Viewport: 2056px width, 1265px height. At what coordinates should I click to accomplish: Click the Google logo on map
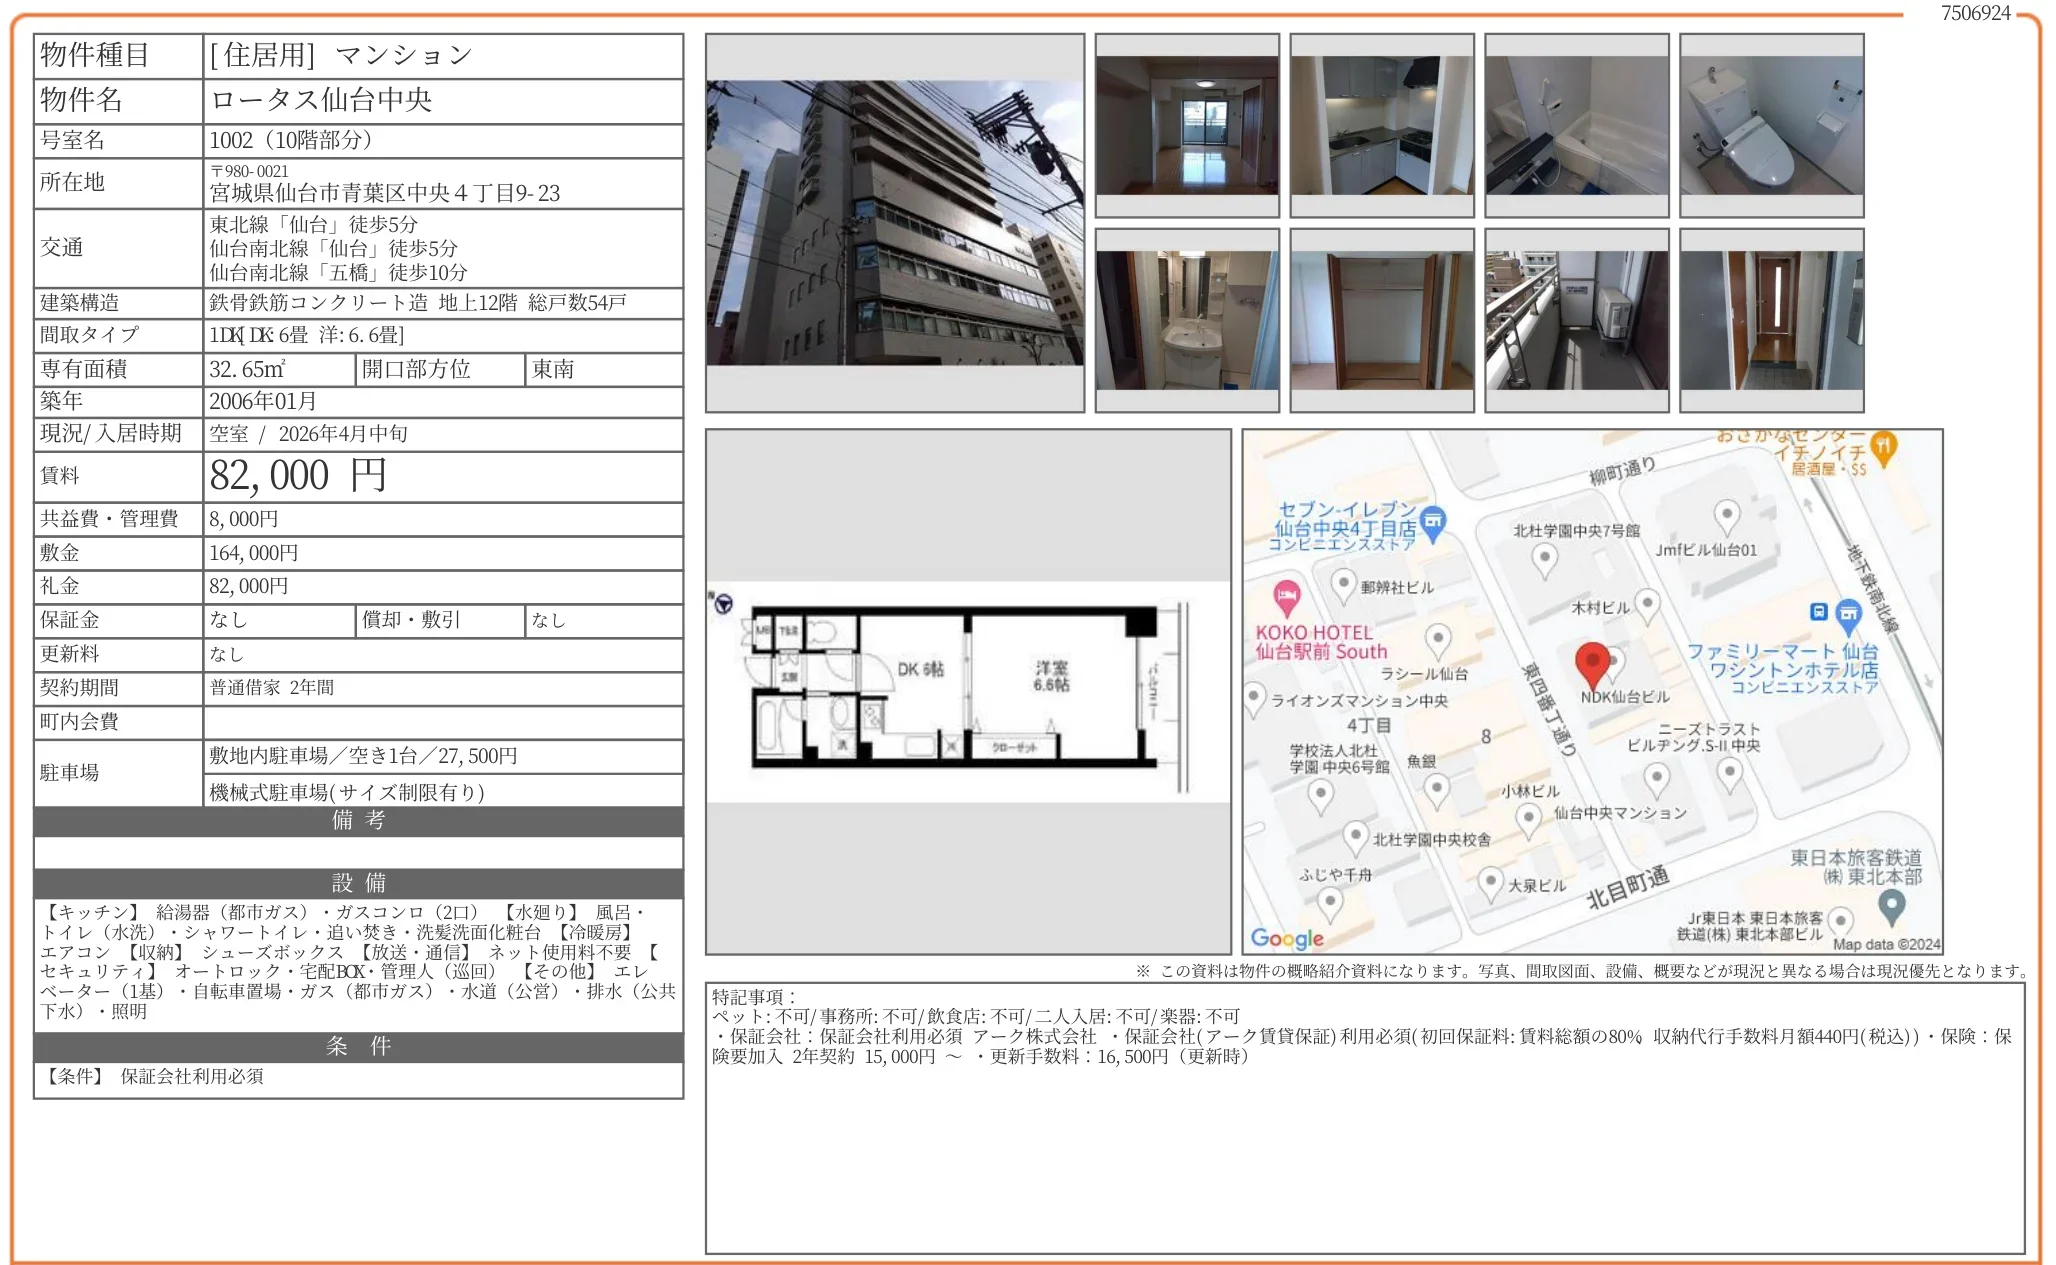(1286, 938)
